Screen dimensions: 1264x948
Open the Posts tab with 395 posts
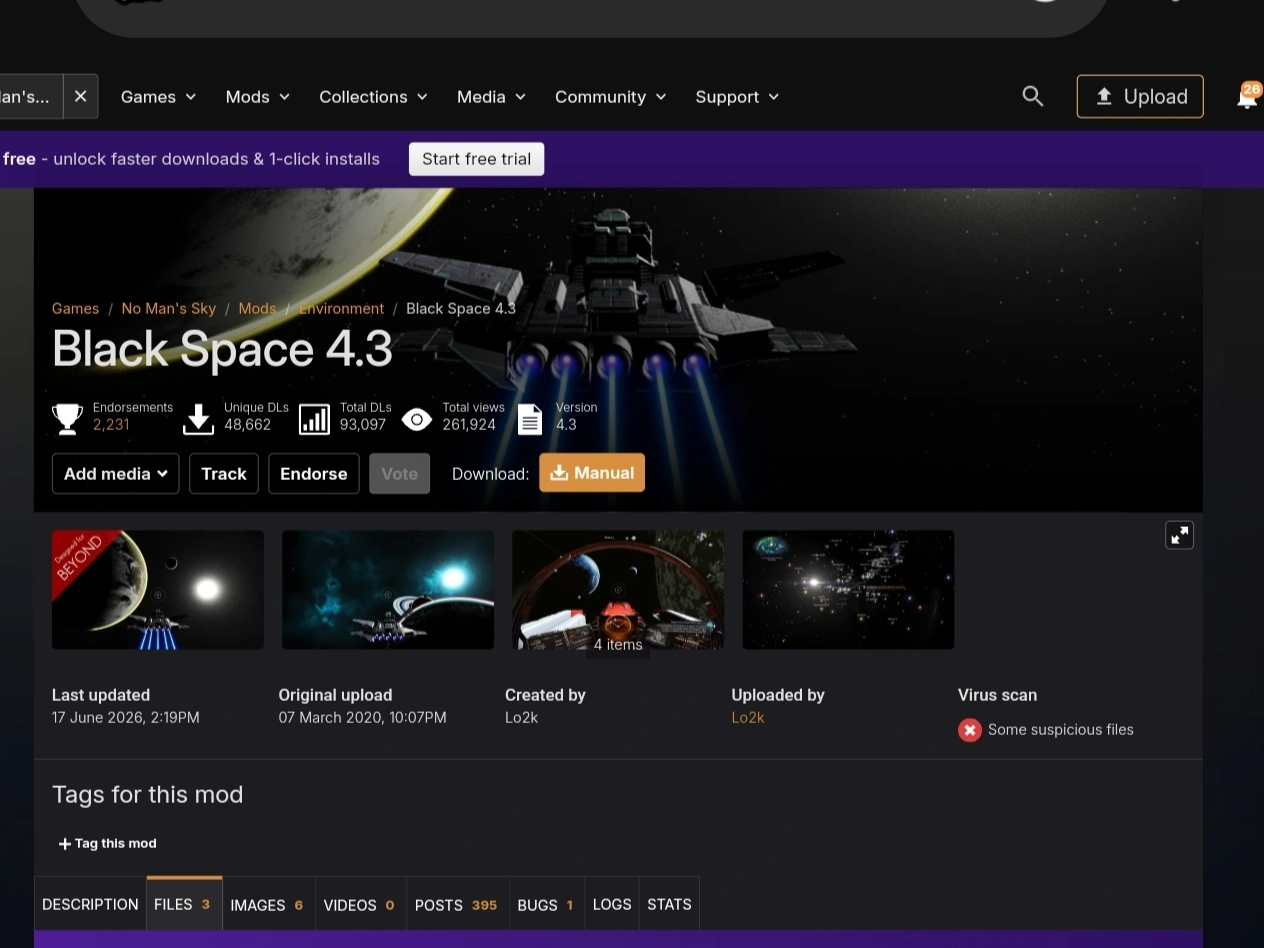pos(457,904)
